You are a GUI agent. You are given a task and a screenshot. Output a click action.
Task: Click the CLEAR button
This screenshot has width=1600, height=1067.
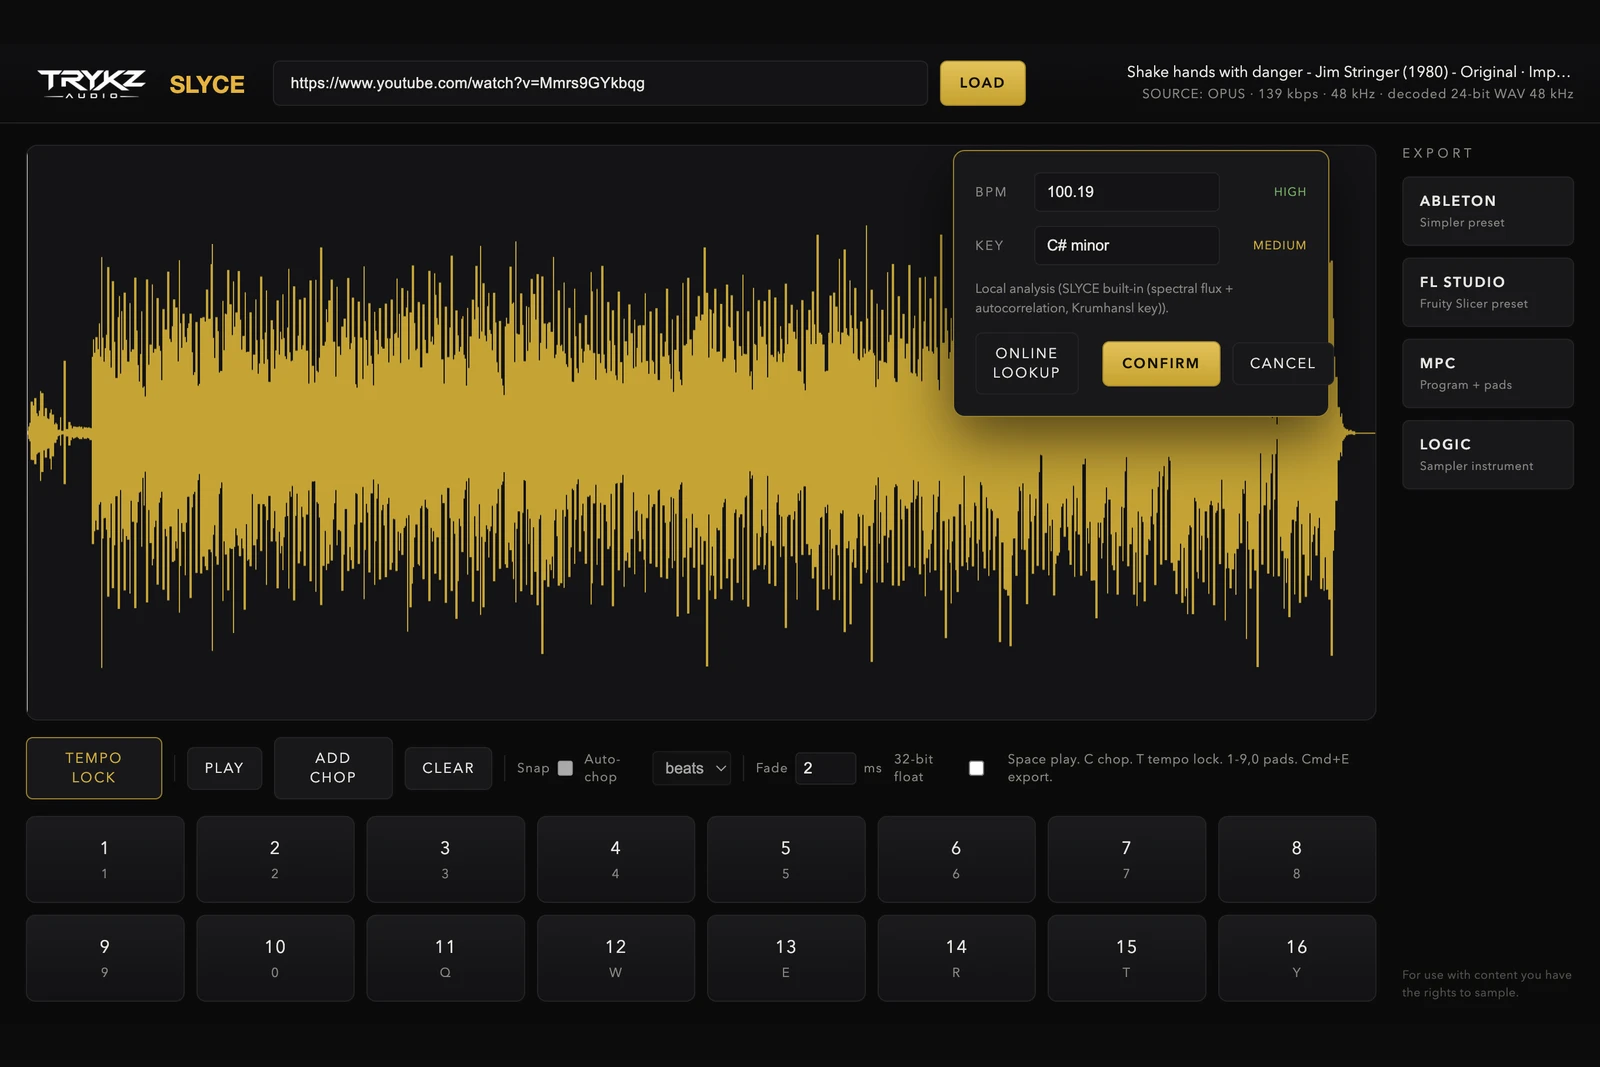(x=448, y=768)
